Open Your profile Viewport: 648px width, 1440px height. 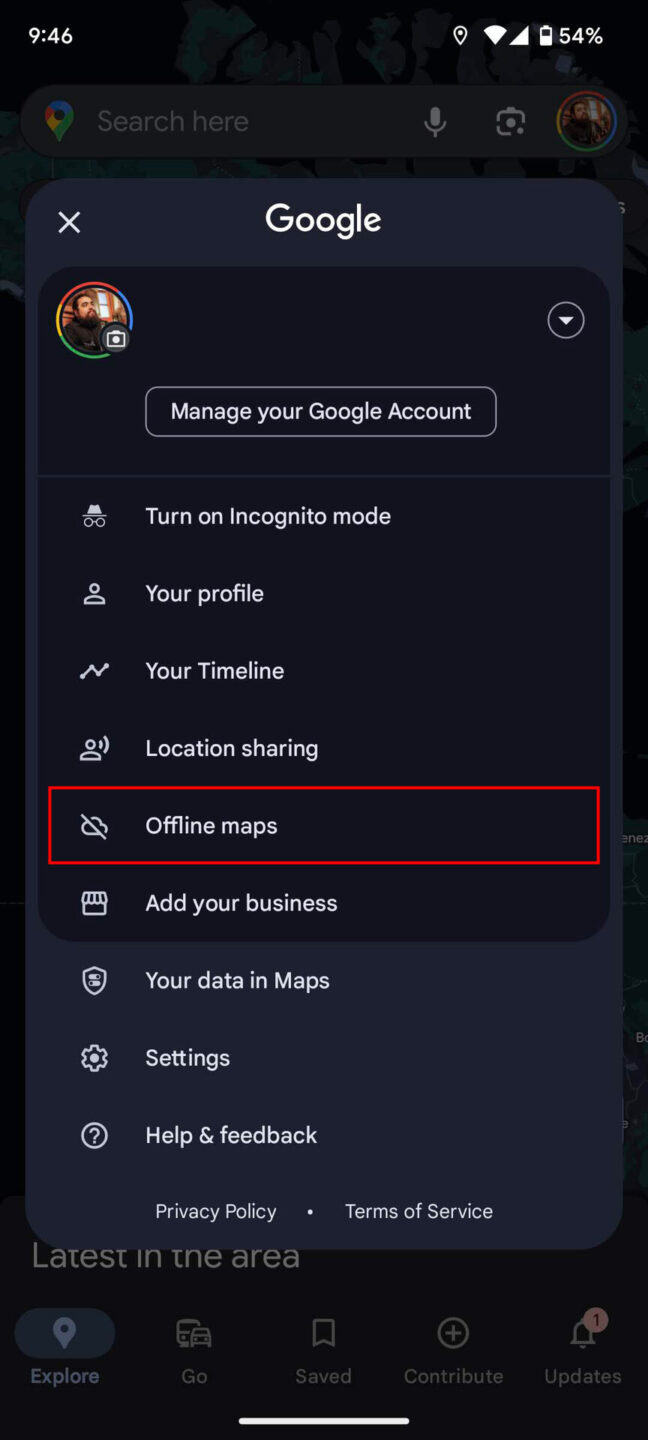tap(204, 593)
